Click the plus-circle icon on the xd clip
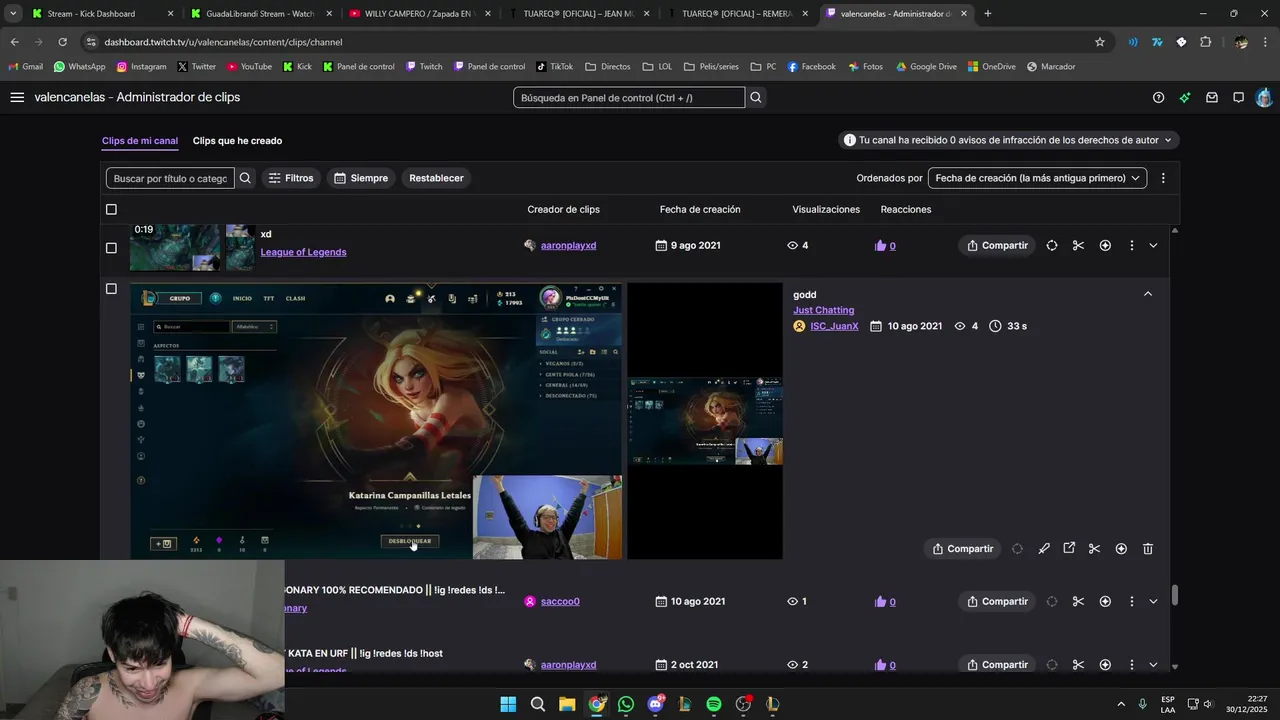 1105,245
